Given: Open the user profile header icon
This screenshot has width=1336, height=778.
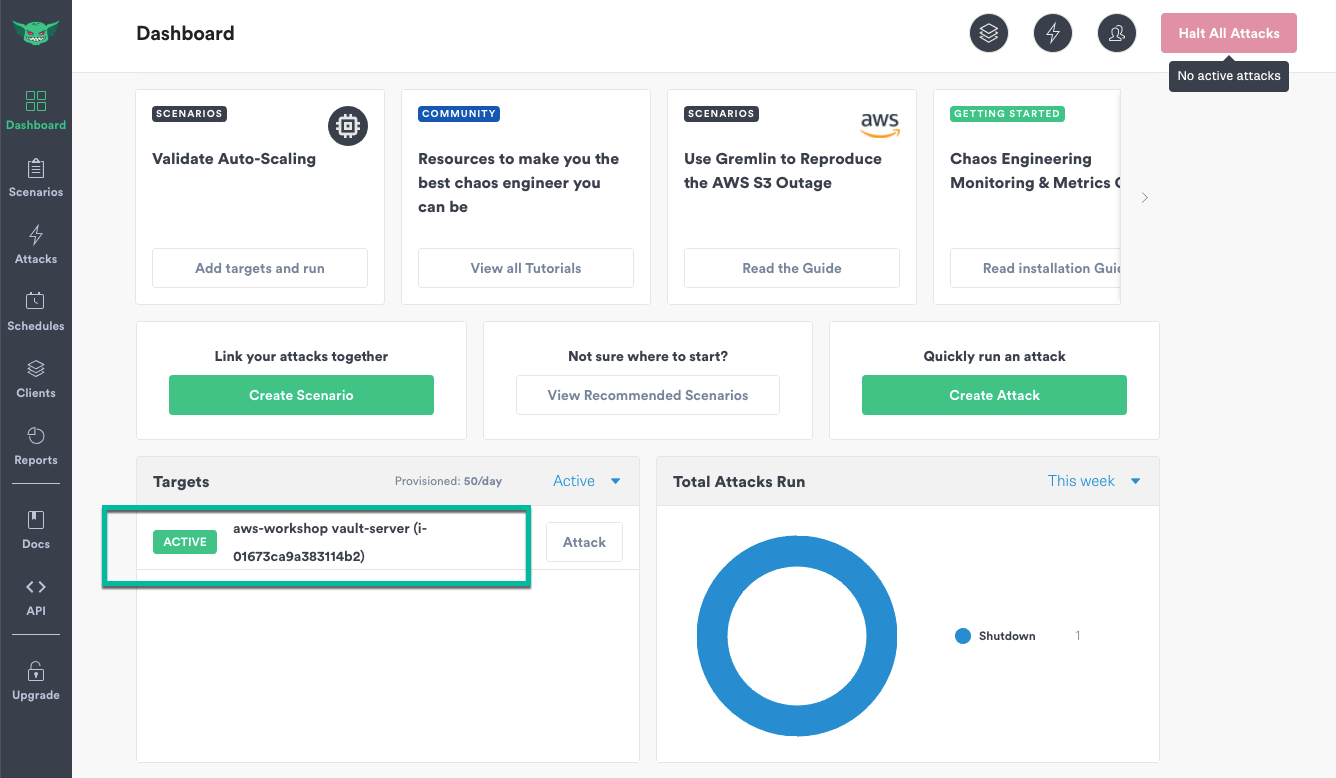Looking at the screenshot, I should [x=1117, y=33].
